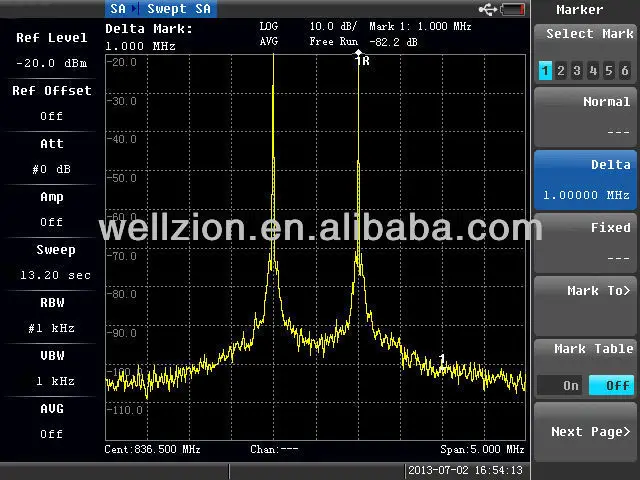Select marker number 3
Image resolution: width=640 pixels, height=480 pixels.
click(577, 71)
